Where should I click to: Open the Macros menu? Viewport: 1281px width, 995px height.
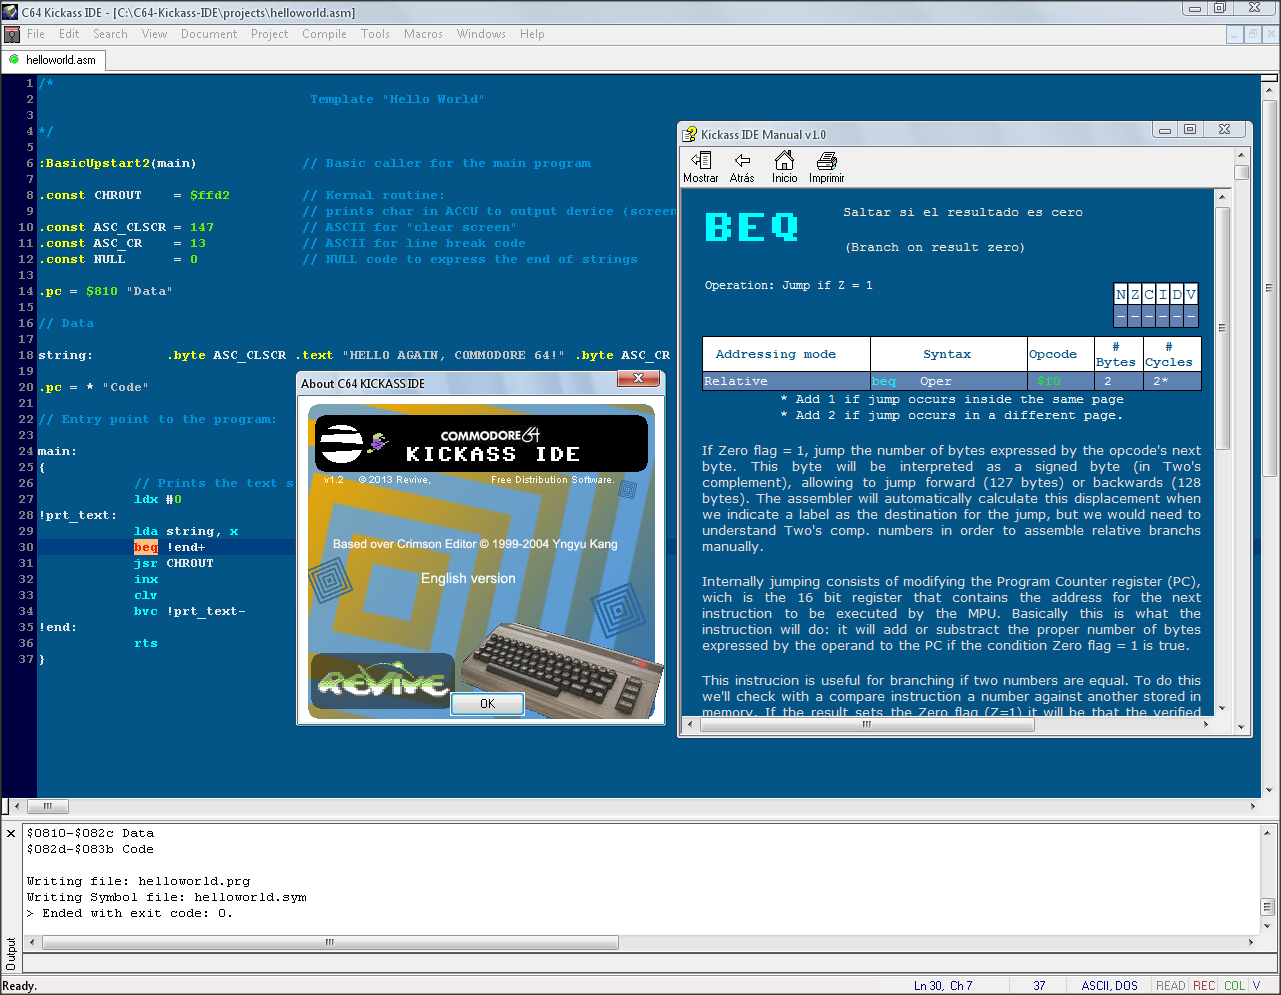point(423,34)
